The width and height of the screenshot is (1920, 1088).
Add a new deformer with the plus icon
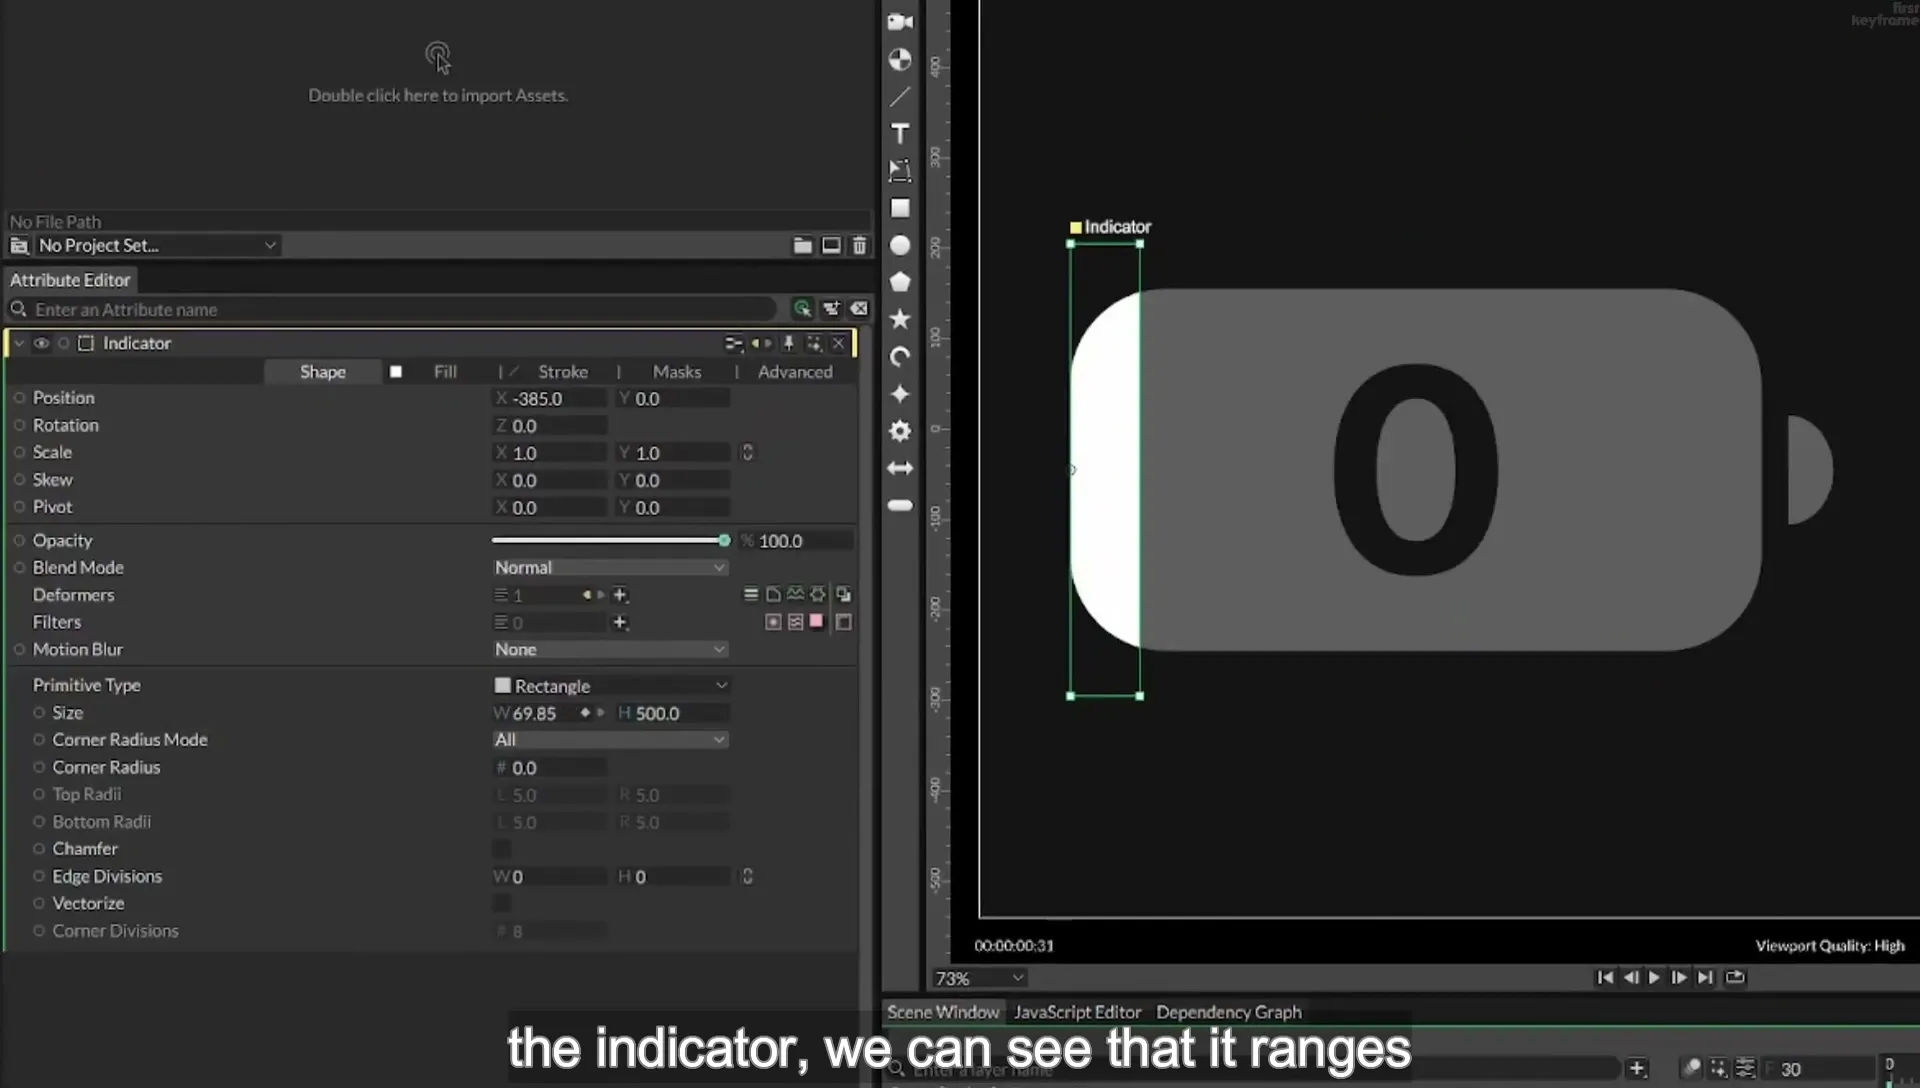coord(620,595)
